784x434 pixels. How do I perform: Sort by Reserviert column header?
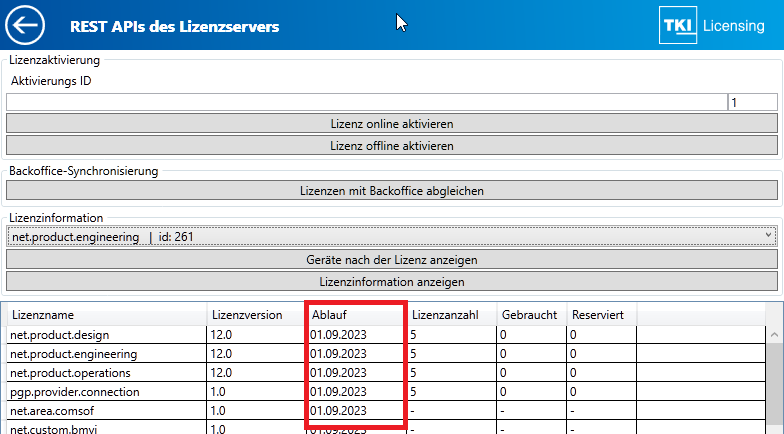602,315
